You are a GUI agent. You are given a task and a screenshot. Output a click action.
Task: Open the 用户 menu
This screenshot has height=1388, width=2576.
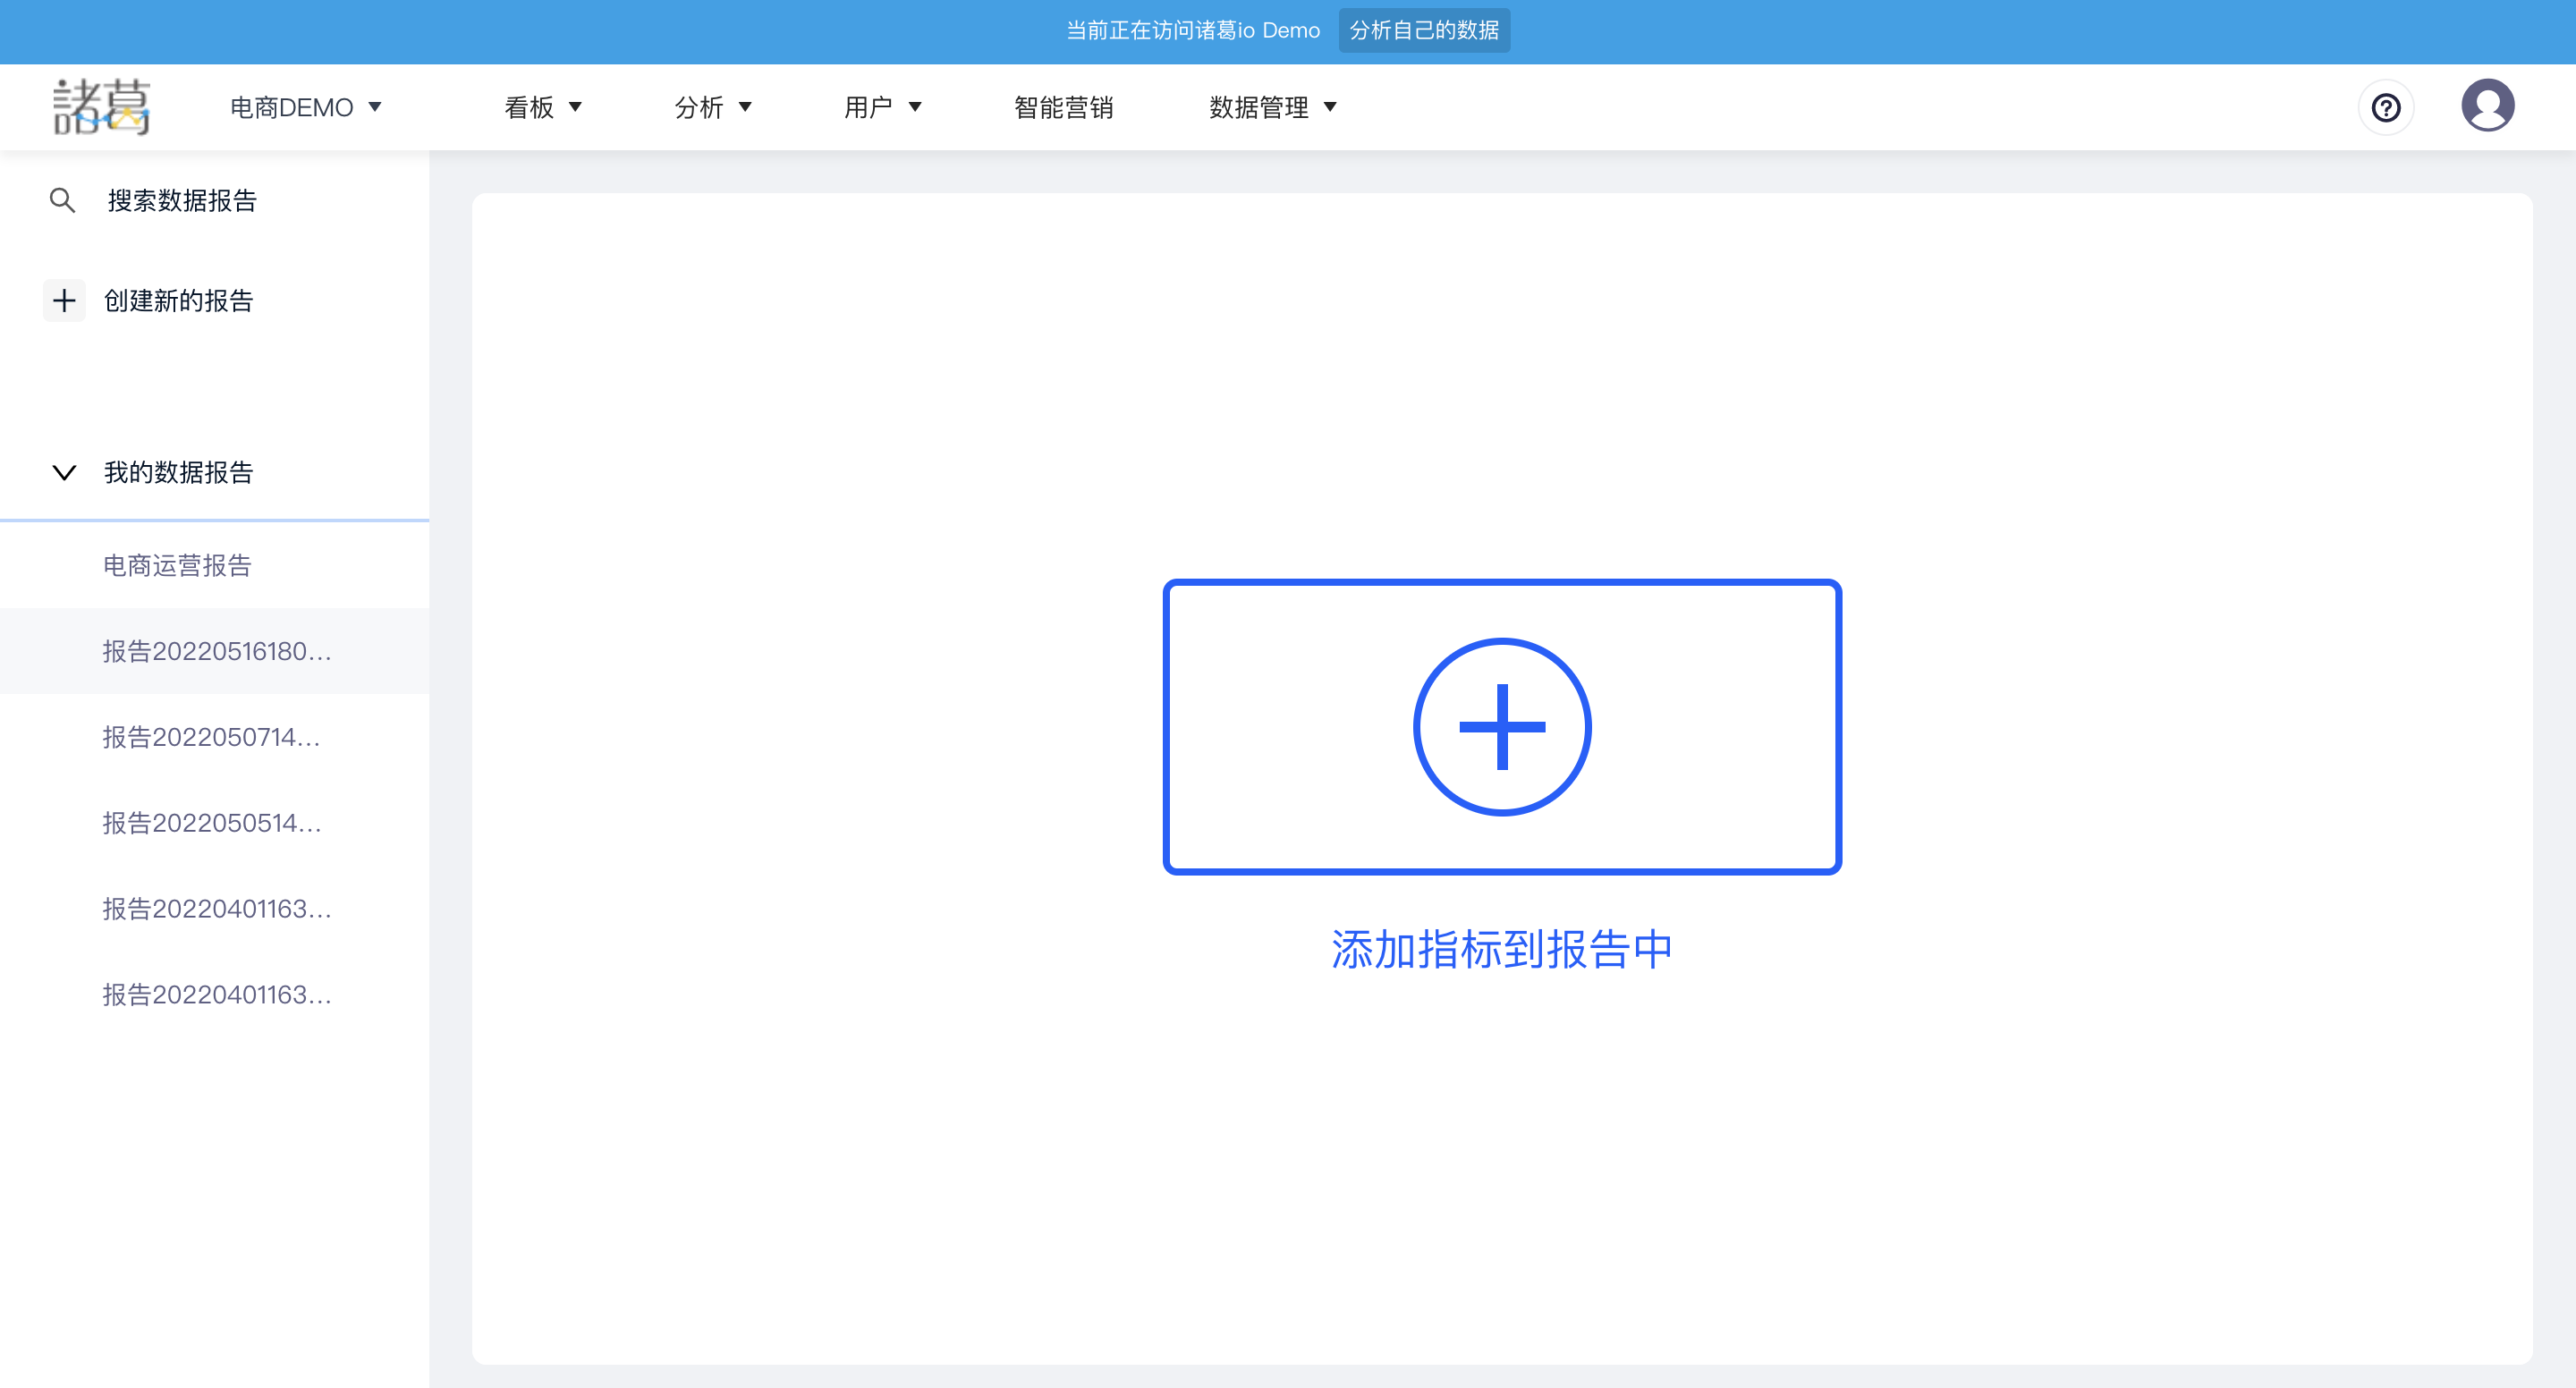(881, 107)
